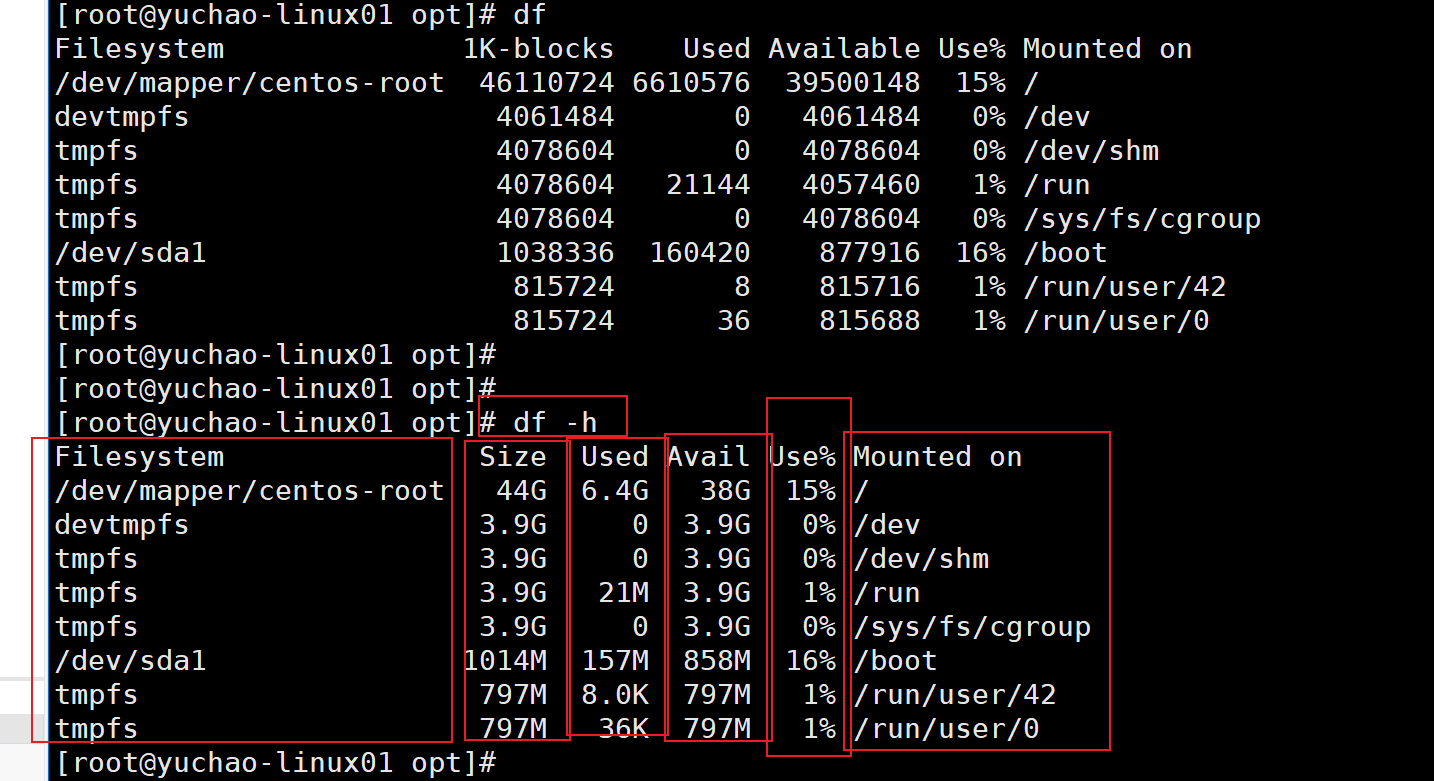Select the 8.0K used value

tap(615, 695)
